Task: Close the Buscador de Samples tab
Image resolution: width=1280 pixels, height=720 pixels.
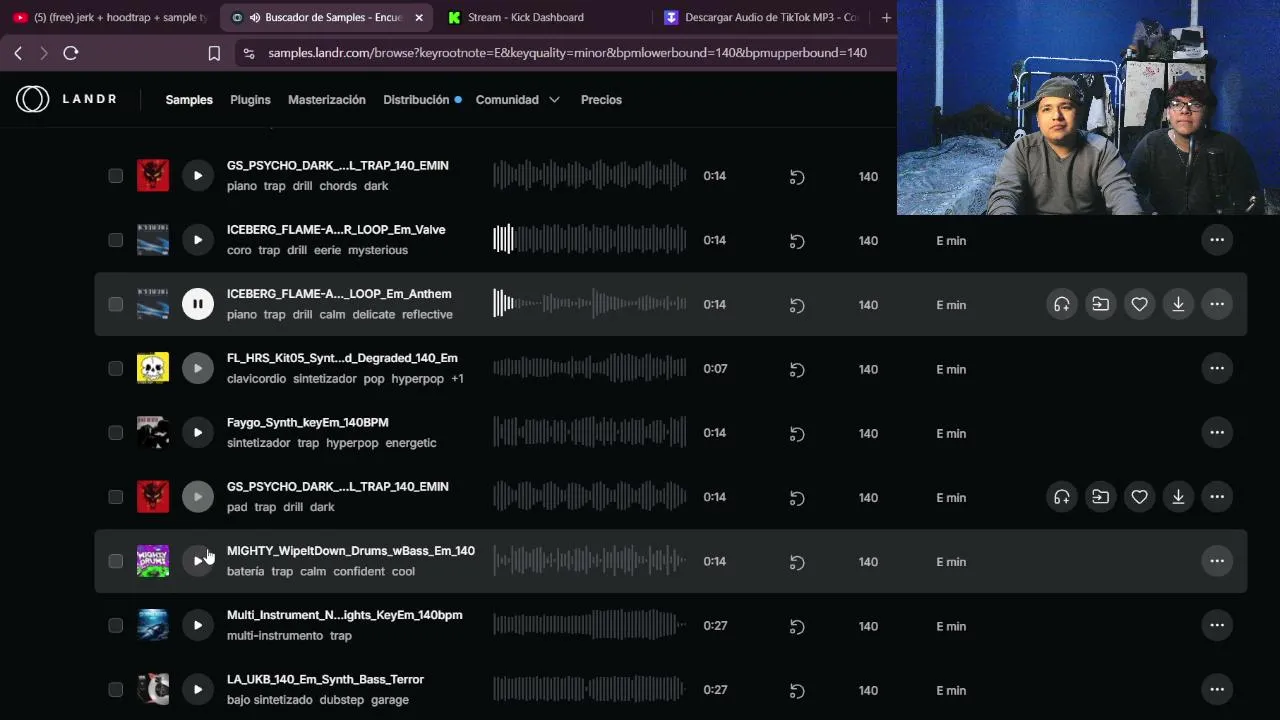Action: pyautogui.click(x=419, y=17)
